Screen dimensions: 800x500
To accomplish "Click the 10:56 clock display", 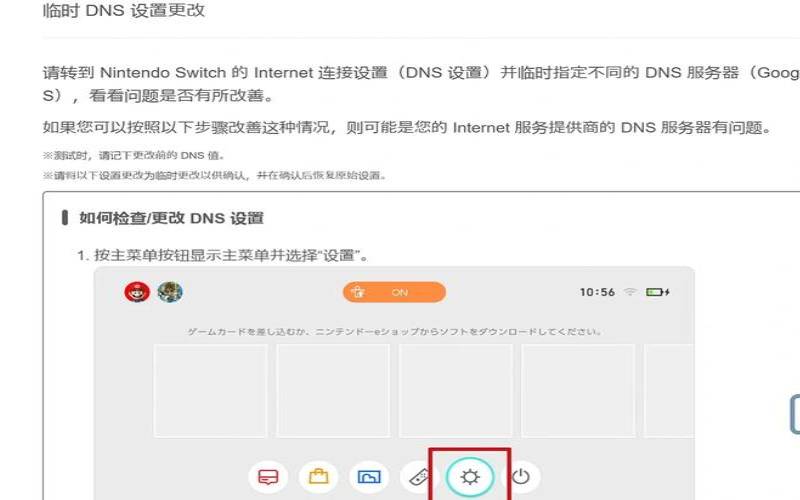I will 597,292.
